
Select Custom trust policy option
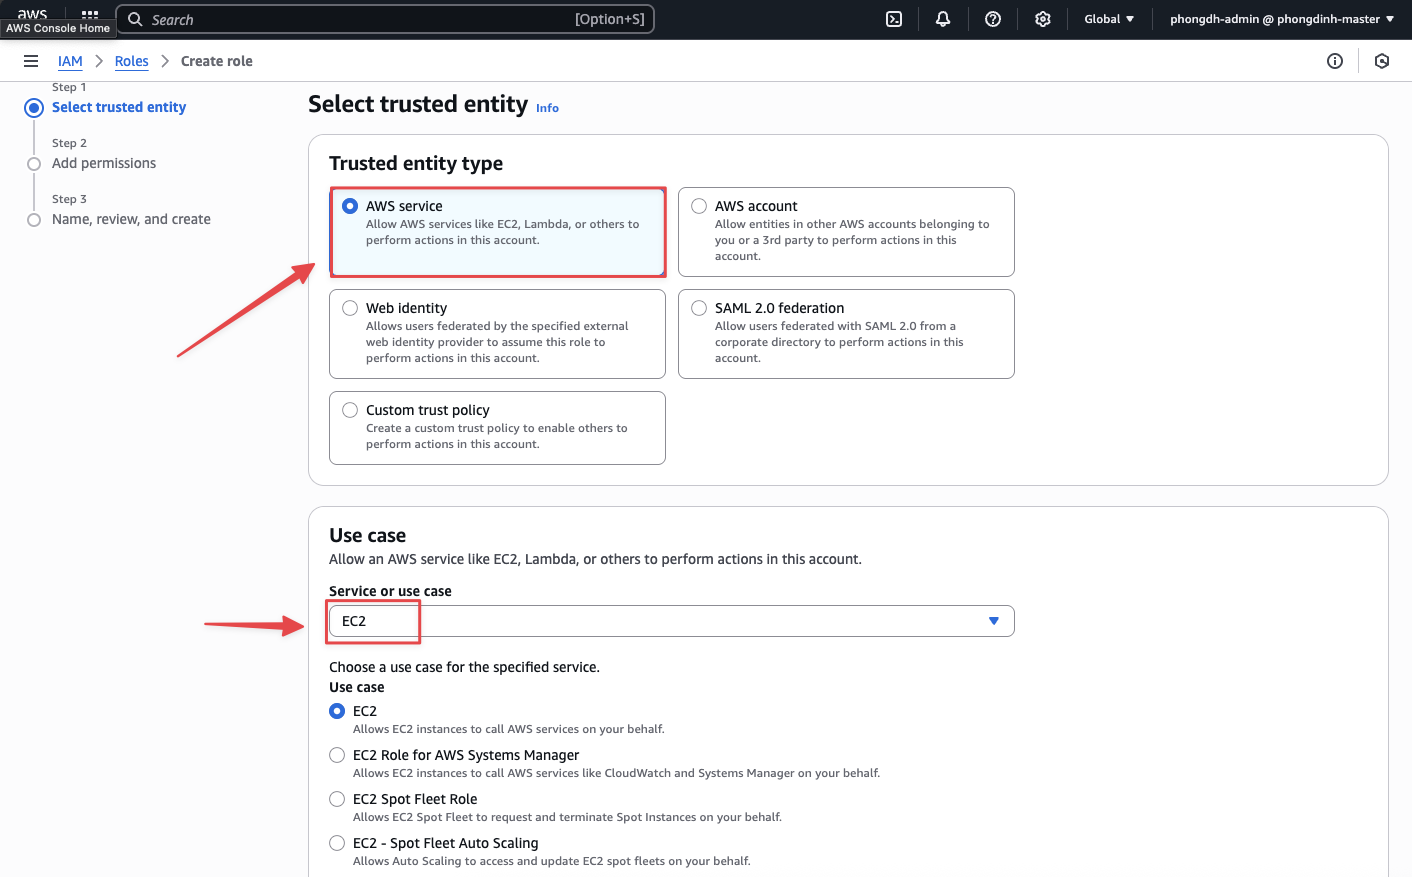pos(498,428)
